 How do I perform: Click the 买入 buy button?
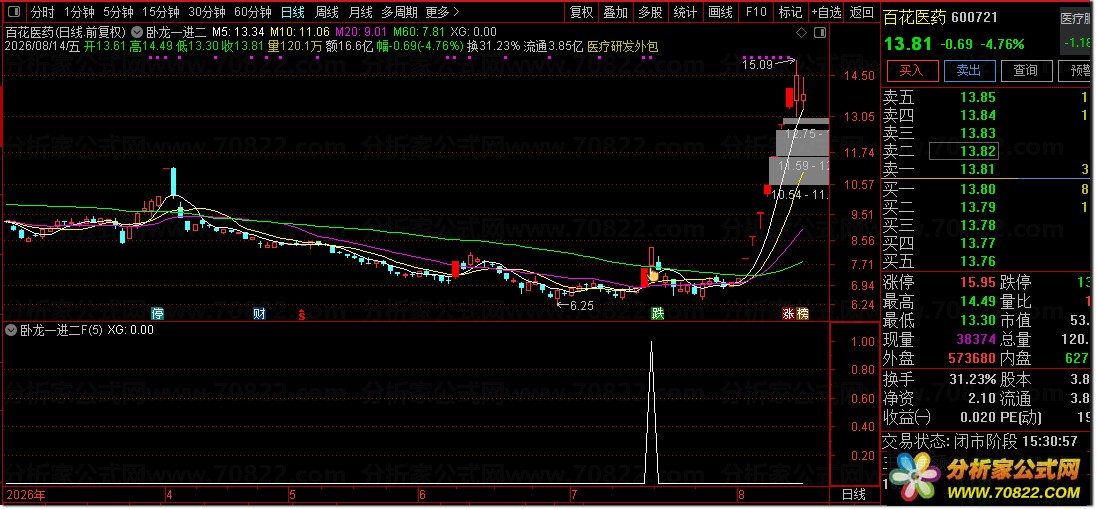[911, 70]
